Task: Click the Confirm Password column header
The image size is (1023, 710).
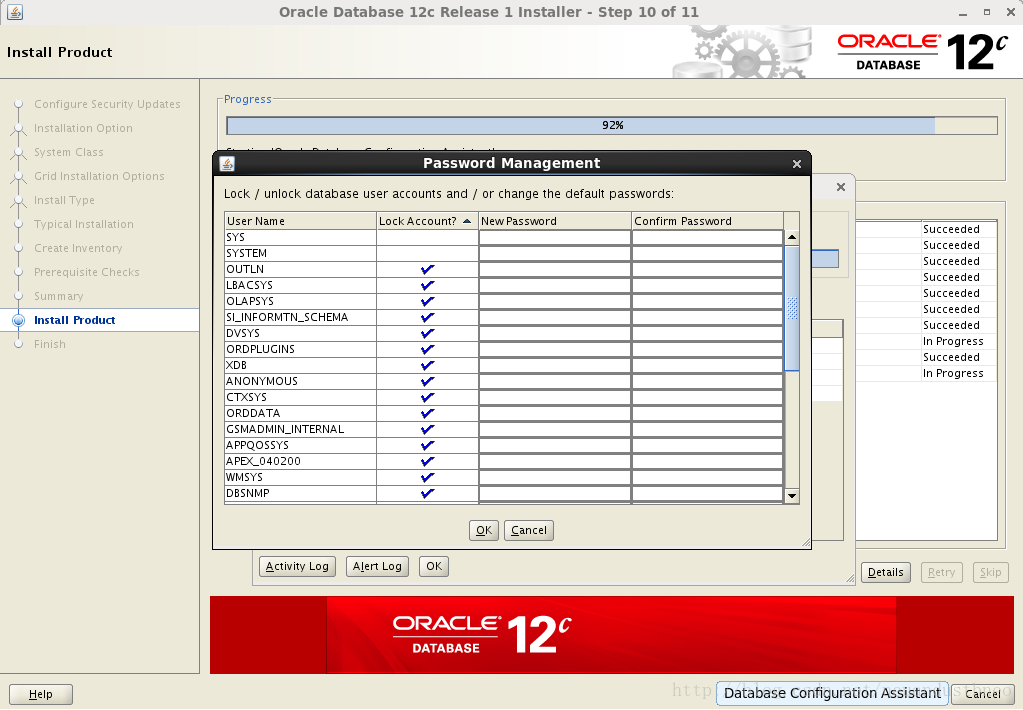Action: 708,221
